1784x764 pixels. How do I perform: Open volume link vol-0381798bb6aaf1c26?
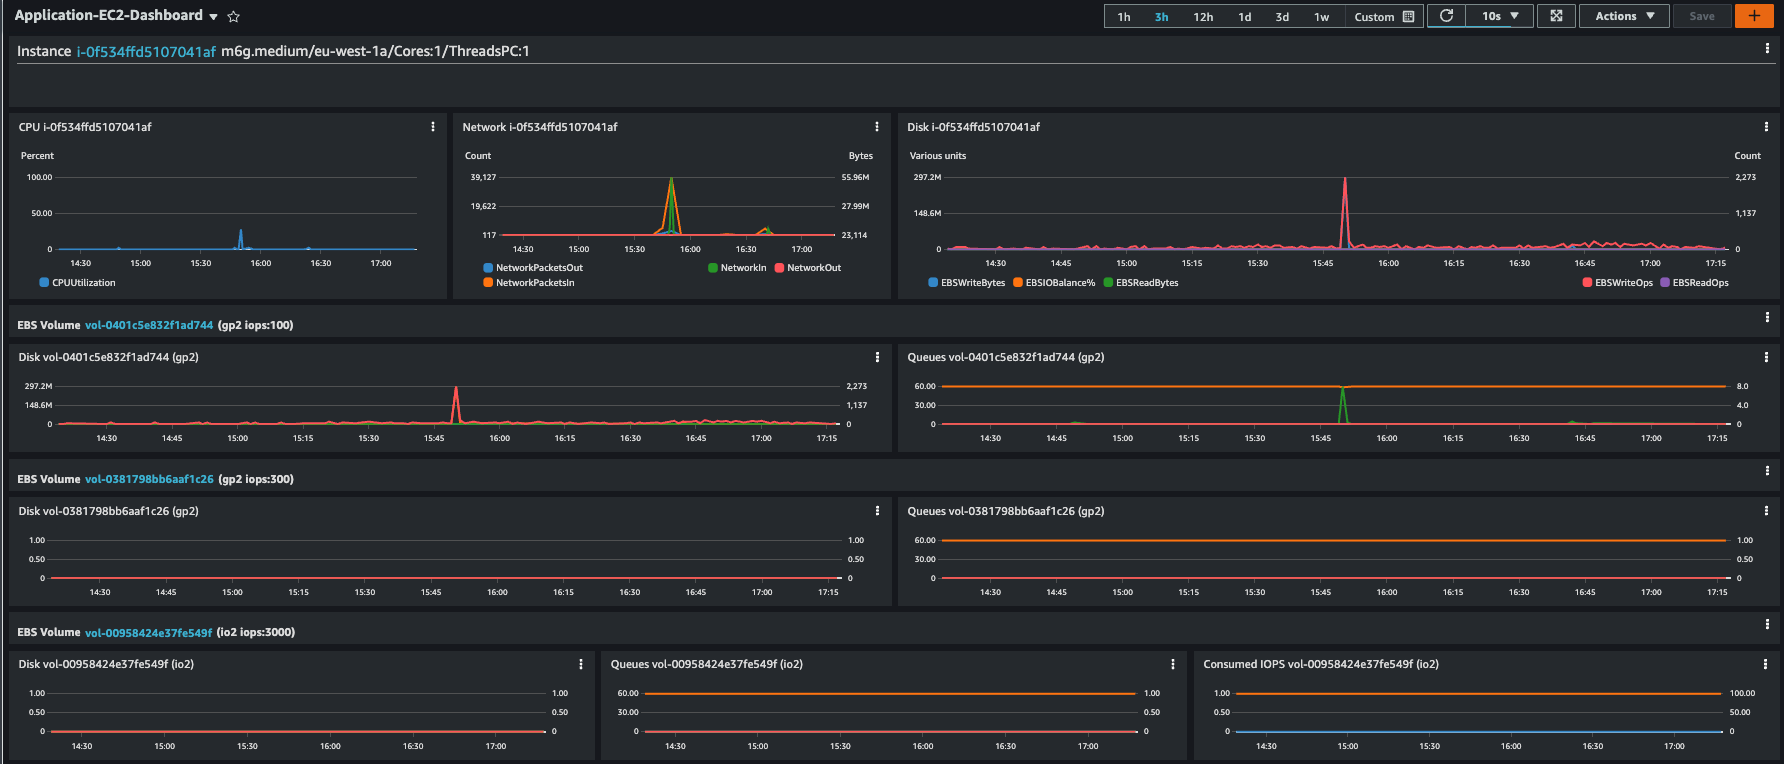click(149, 479)
